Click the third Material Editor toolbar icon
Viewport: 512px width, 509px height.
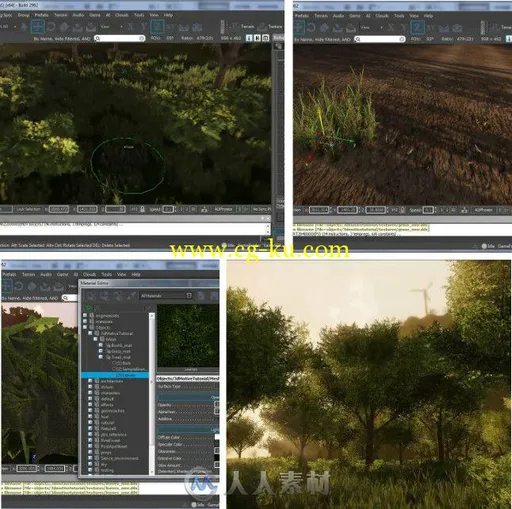pyautogui.click(x=118, y=296)
